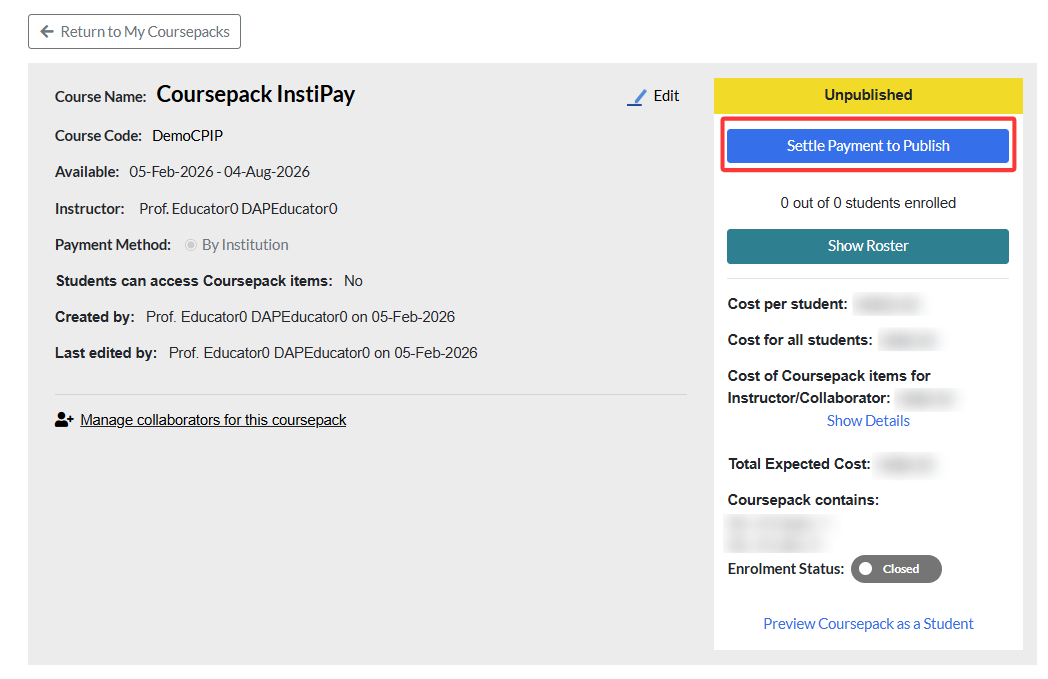Click the Edit label text
The height and width of the screenshot is (679, 1048).
tap(666, 96)
